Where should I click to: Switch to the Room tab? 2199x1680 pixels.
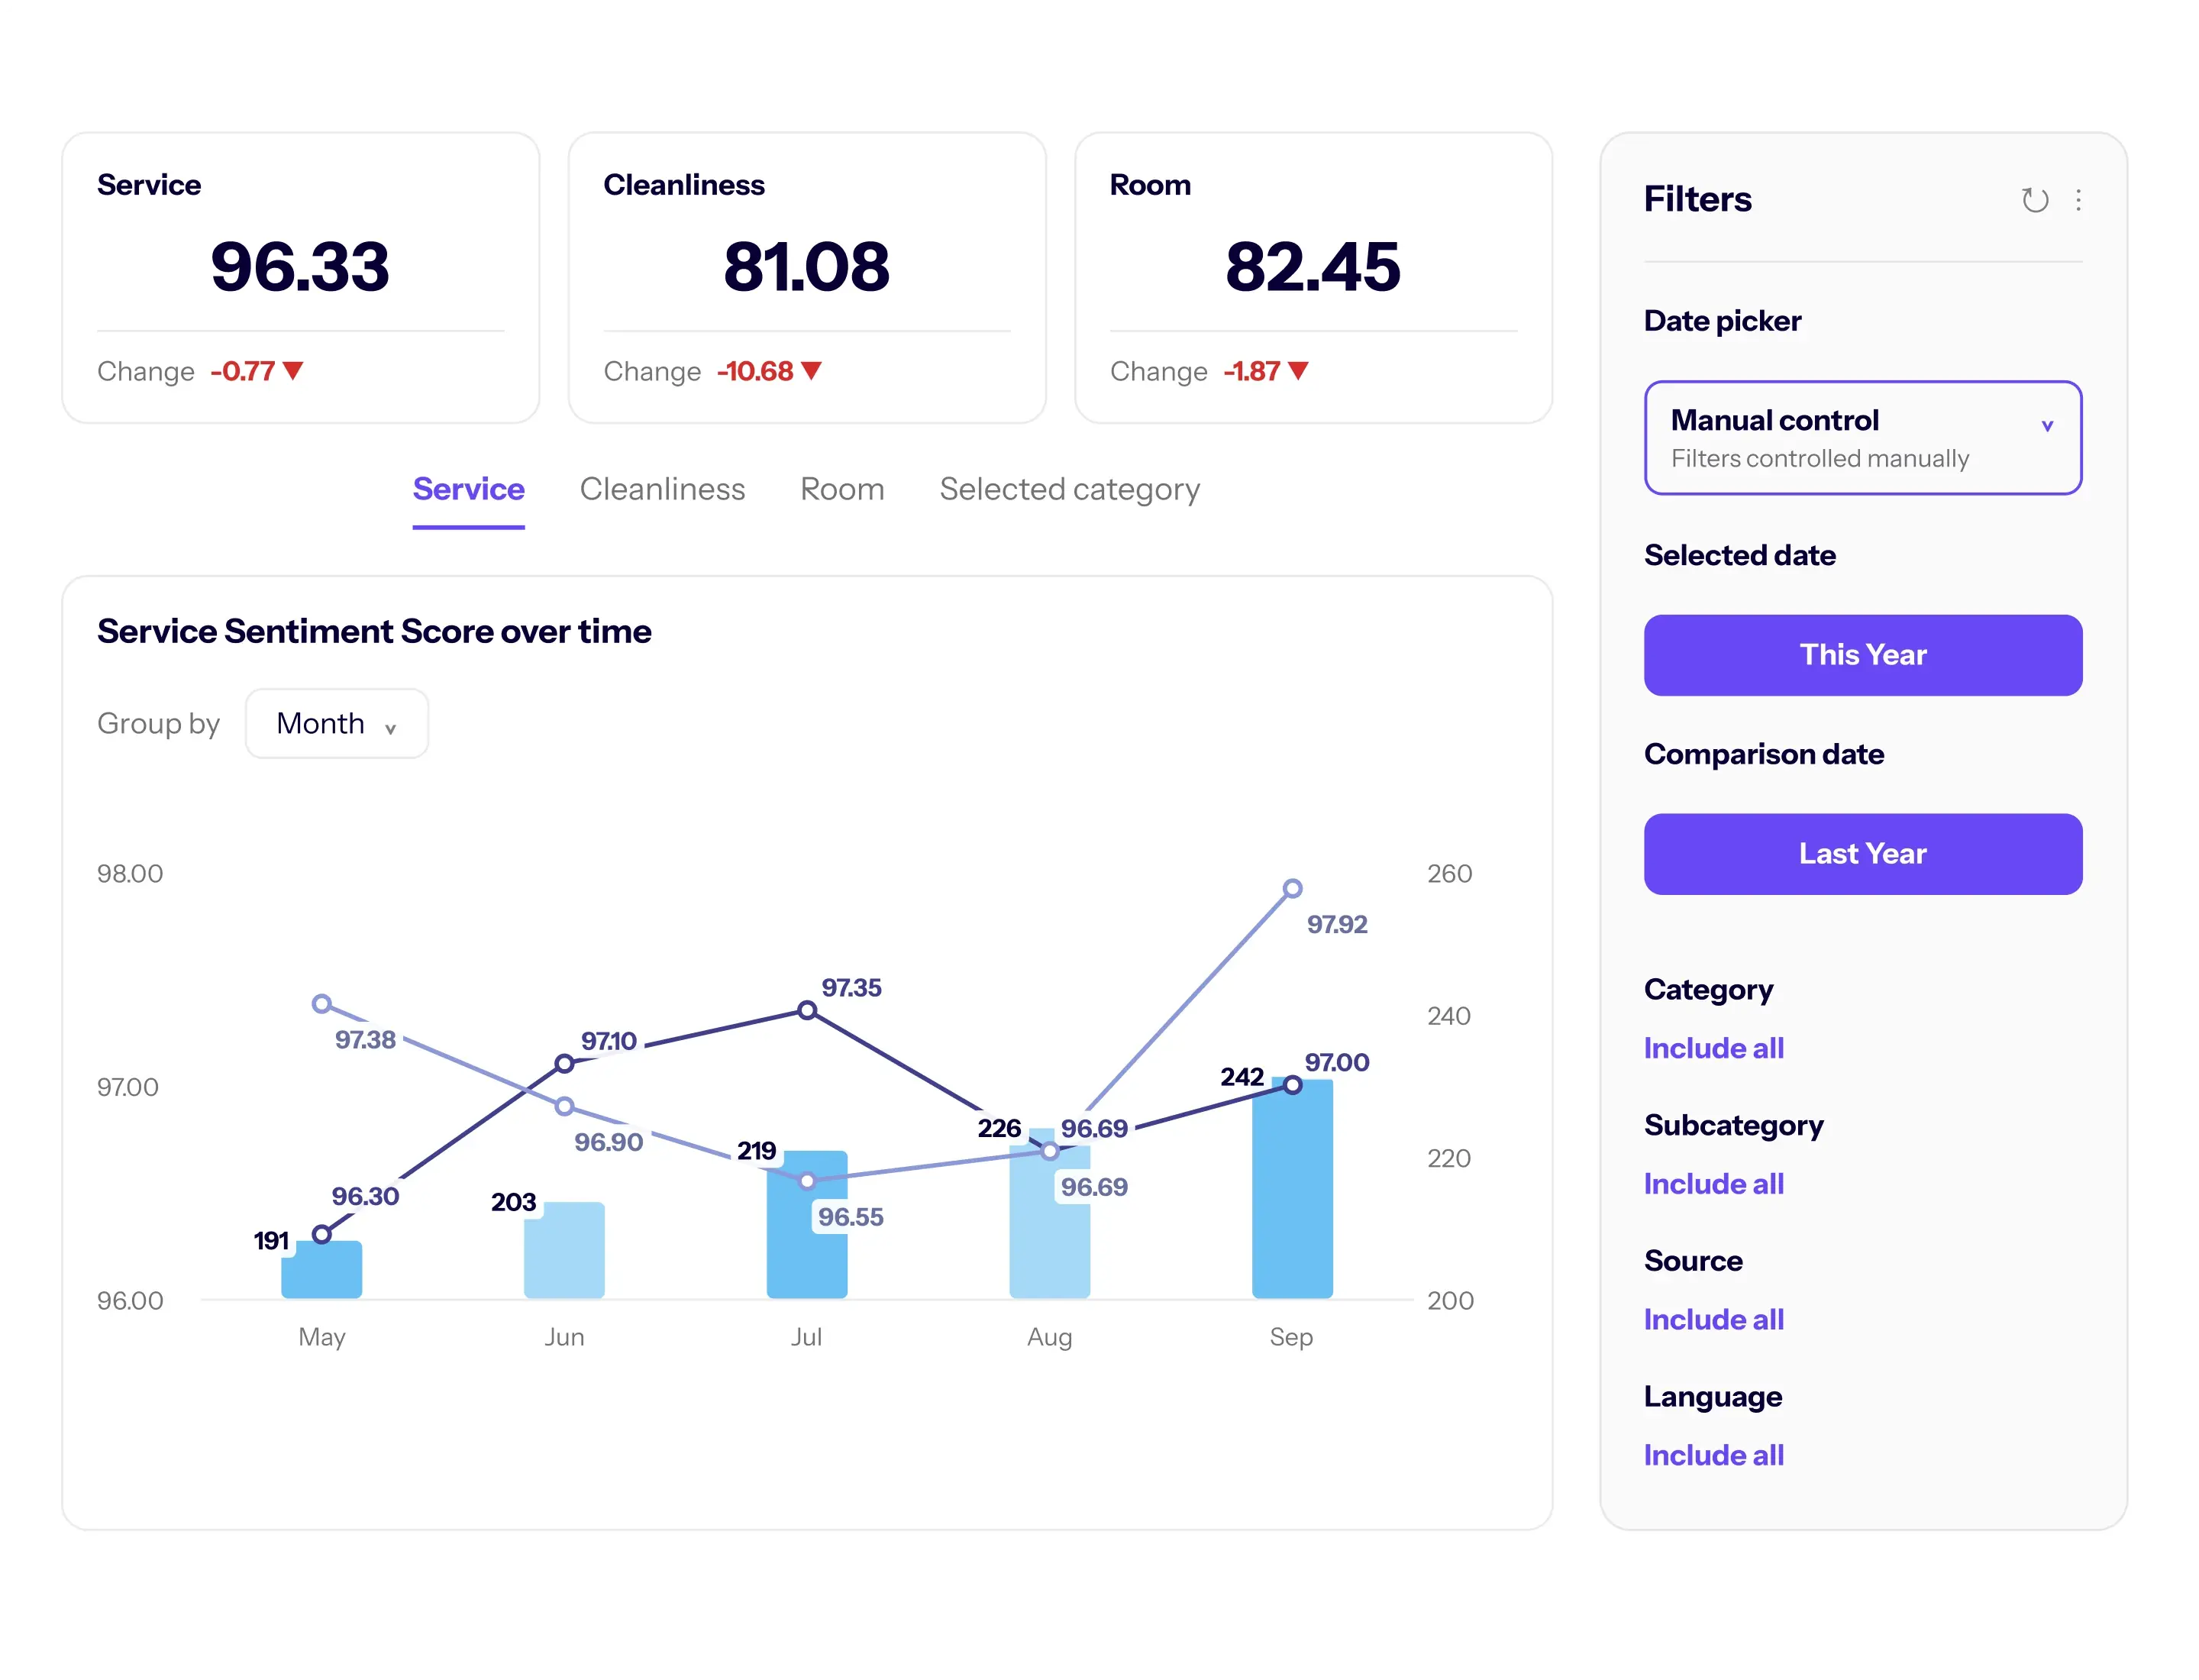tap(842, 490)
